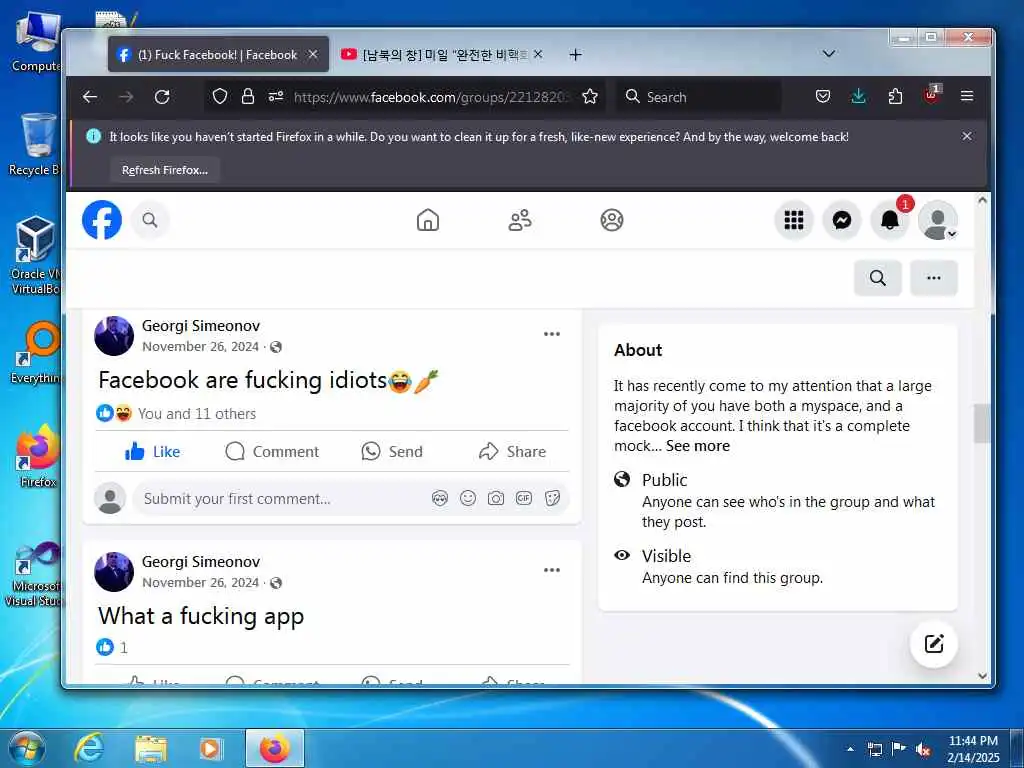Click the Facebook URL address bar

coord(432,97)
